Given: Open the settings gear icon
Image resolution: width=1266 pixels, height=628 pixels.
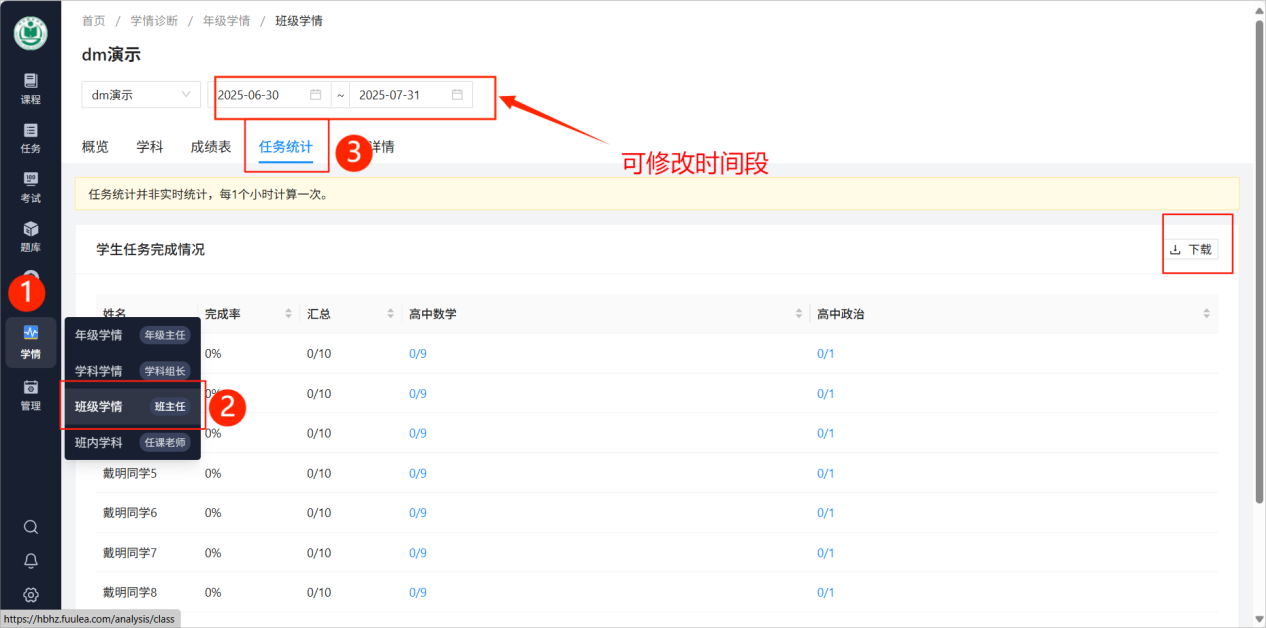Looking at the screenshot, I should [x=31, y=595].
